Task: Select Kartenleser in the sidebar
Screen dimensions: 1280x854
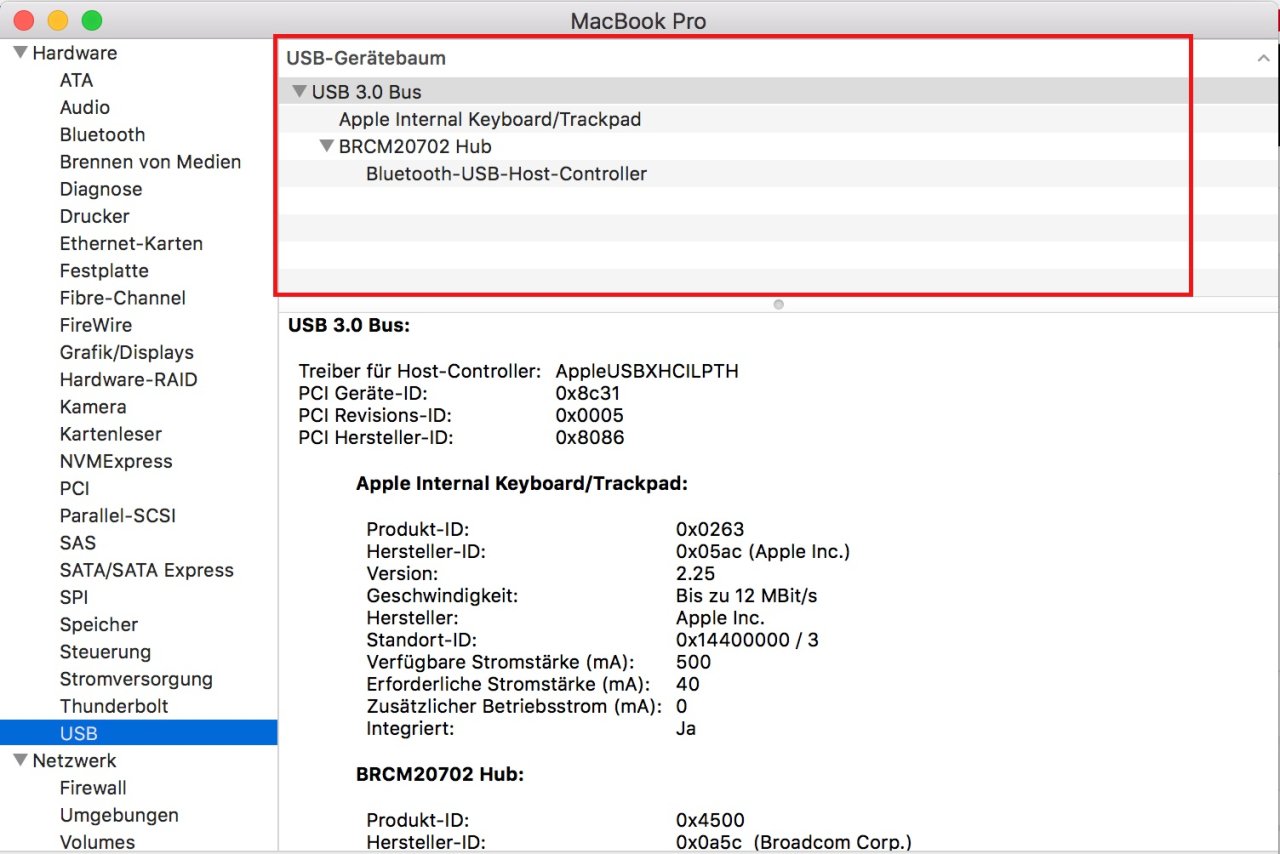Action: [110, 434]
